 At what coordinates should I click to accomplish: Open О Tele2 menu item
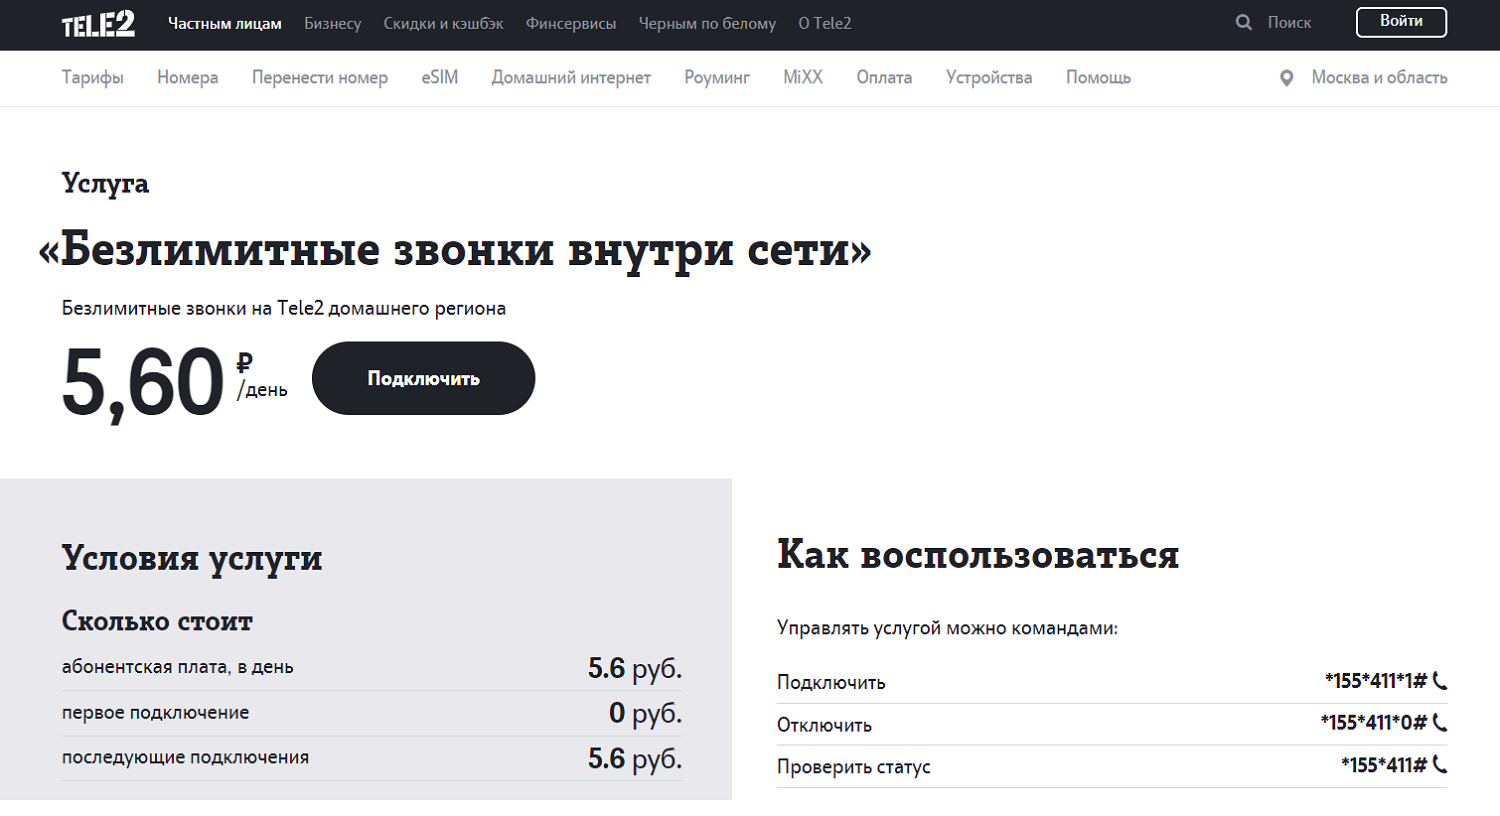[x=825, y=23]
